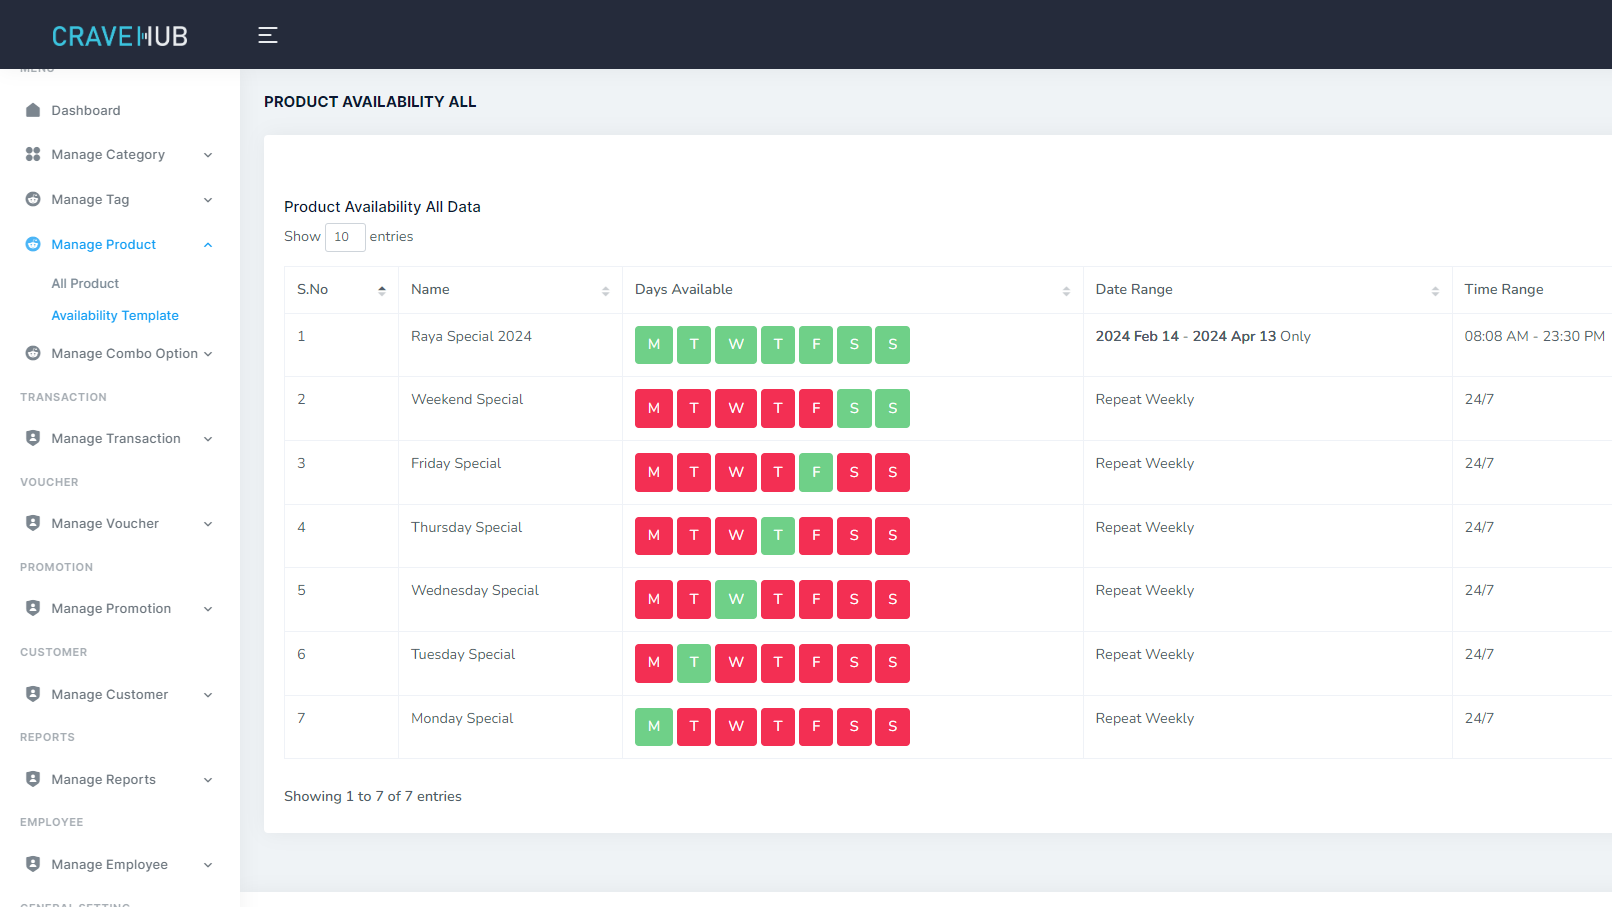Click the Manage Voucher shield icon
1612x907 pixels.
(x=33, y=523)
